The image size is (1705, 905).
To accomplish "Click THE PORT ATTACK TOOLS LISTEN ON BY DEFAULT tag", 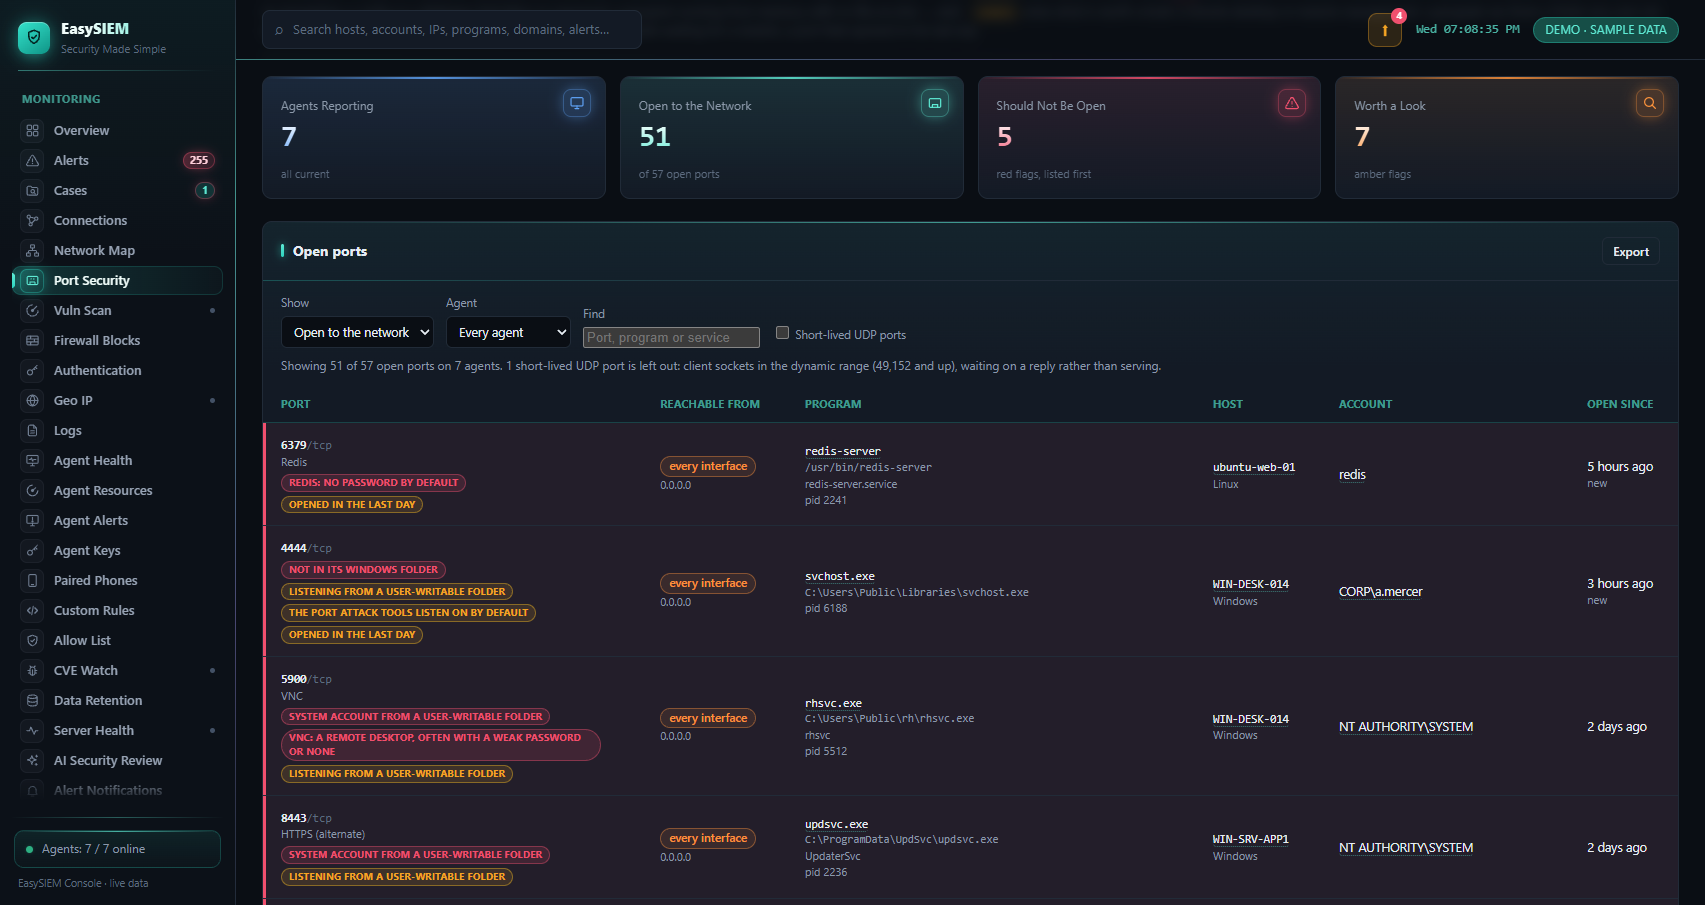I will pyautogui.click(x=408, y=613).
